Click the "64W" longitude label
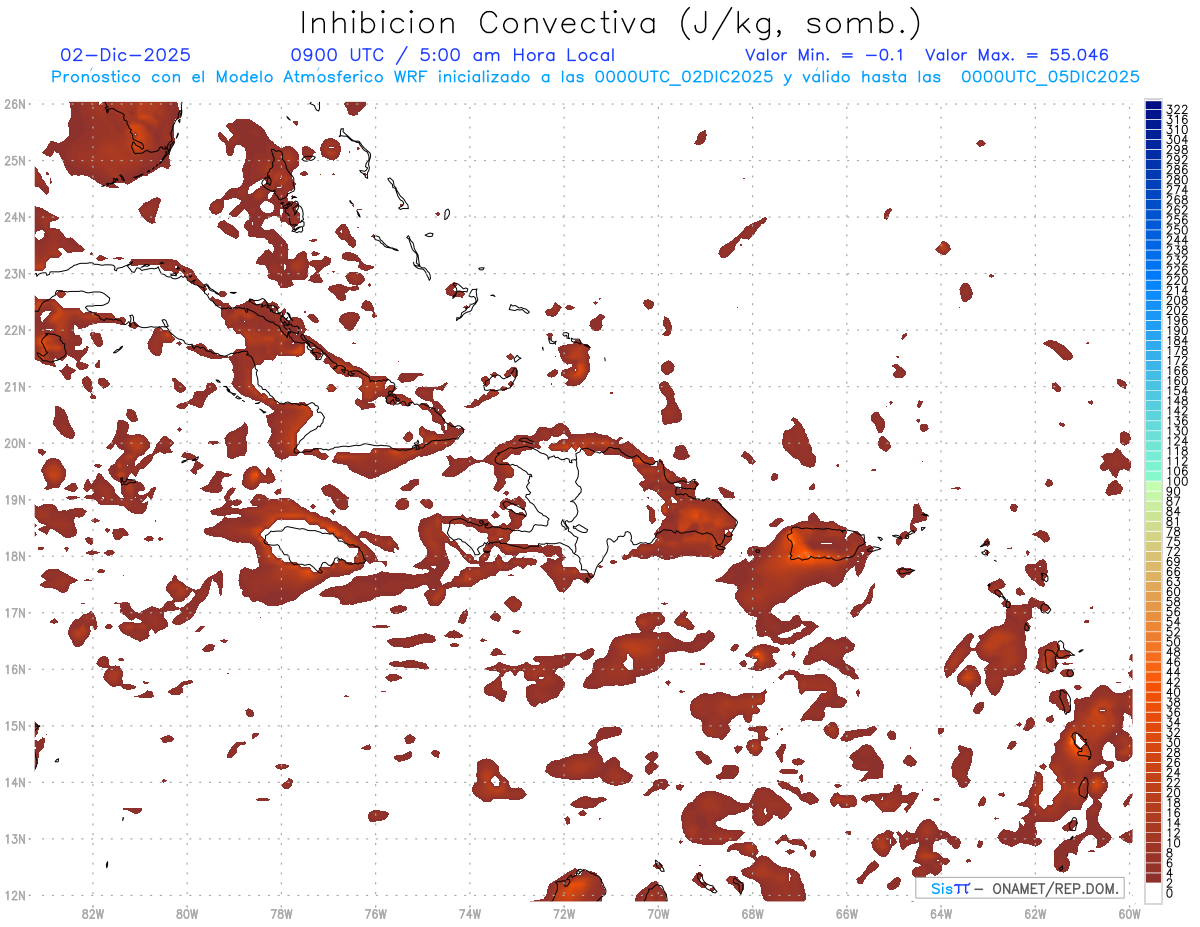Viewport: 1200px width, 927px height. pyautogui.click(x=941, y=913)
